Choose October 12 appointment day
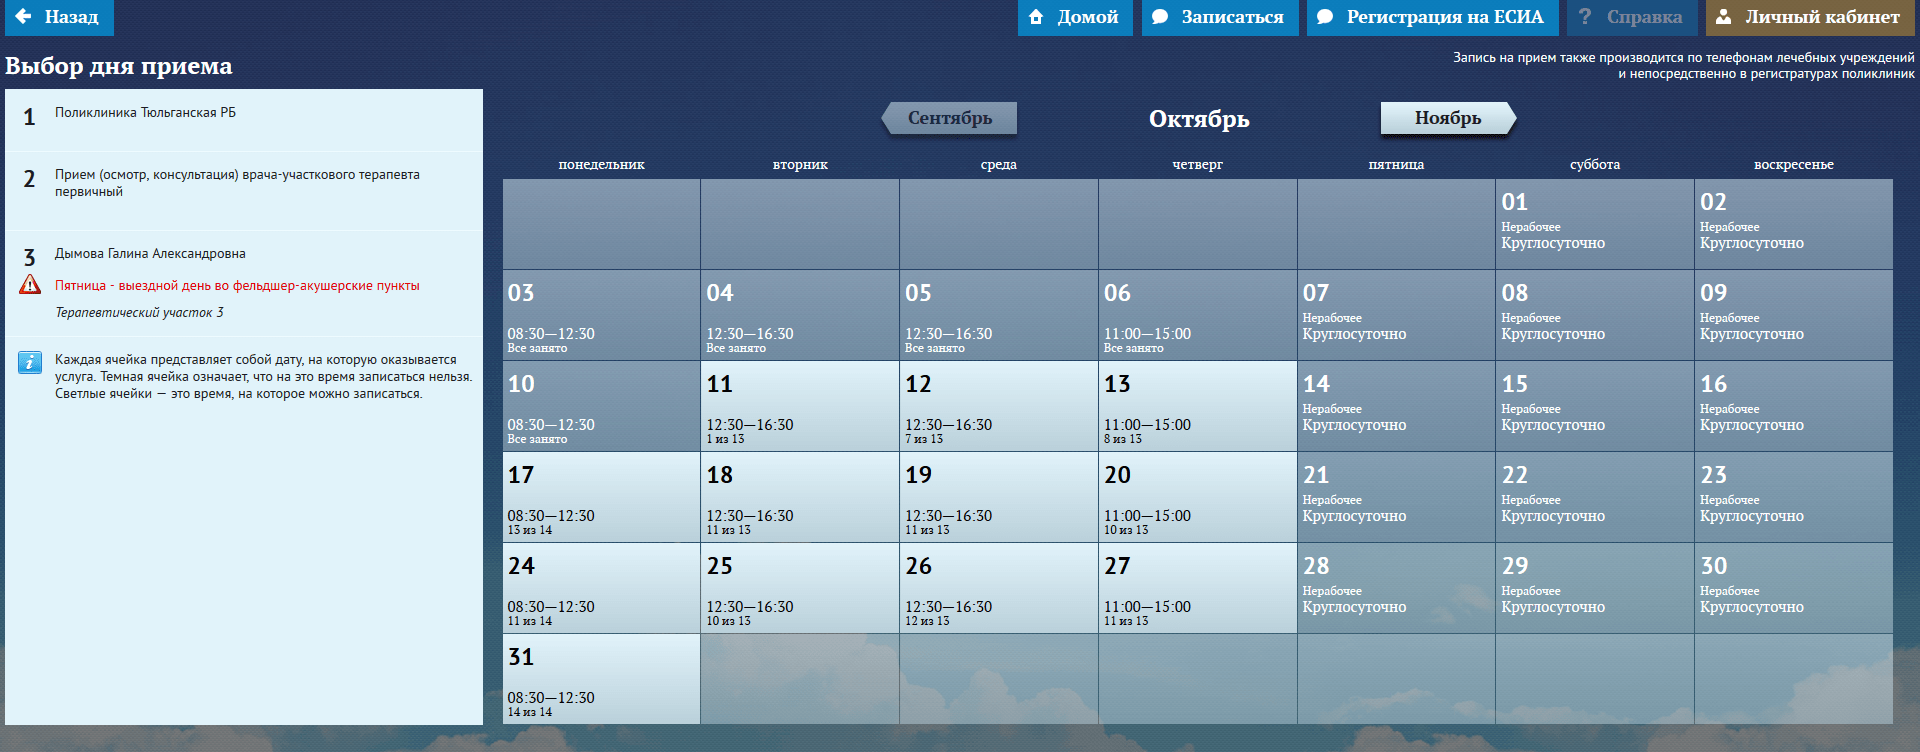Viewport: 1920px width, 752px height. (x=999, y=406)
